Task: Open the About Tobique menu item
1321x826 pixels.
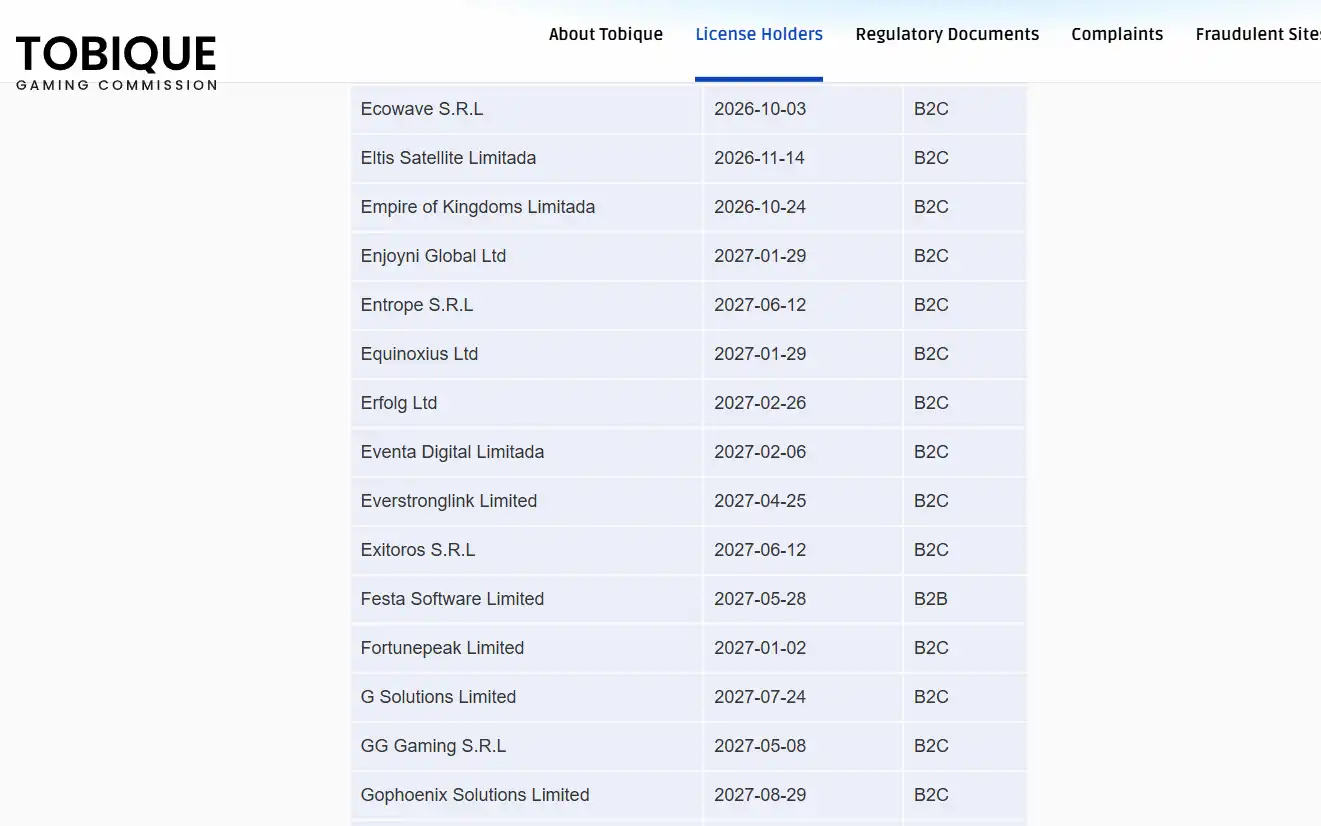Action: [x=605, y=34]
